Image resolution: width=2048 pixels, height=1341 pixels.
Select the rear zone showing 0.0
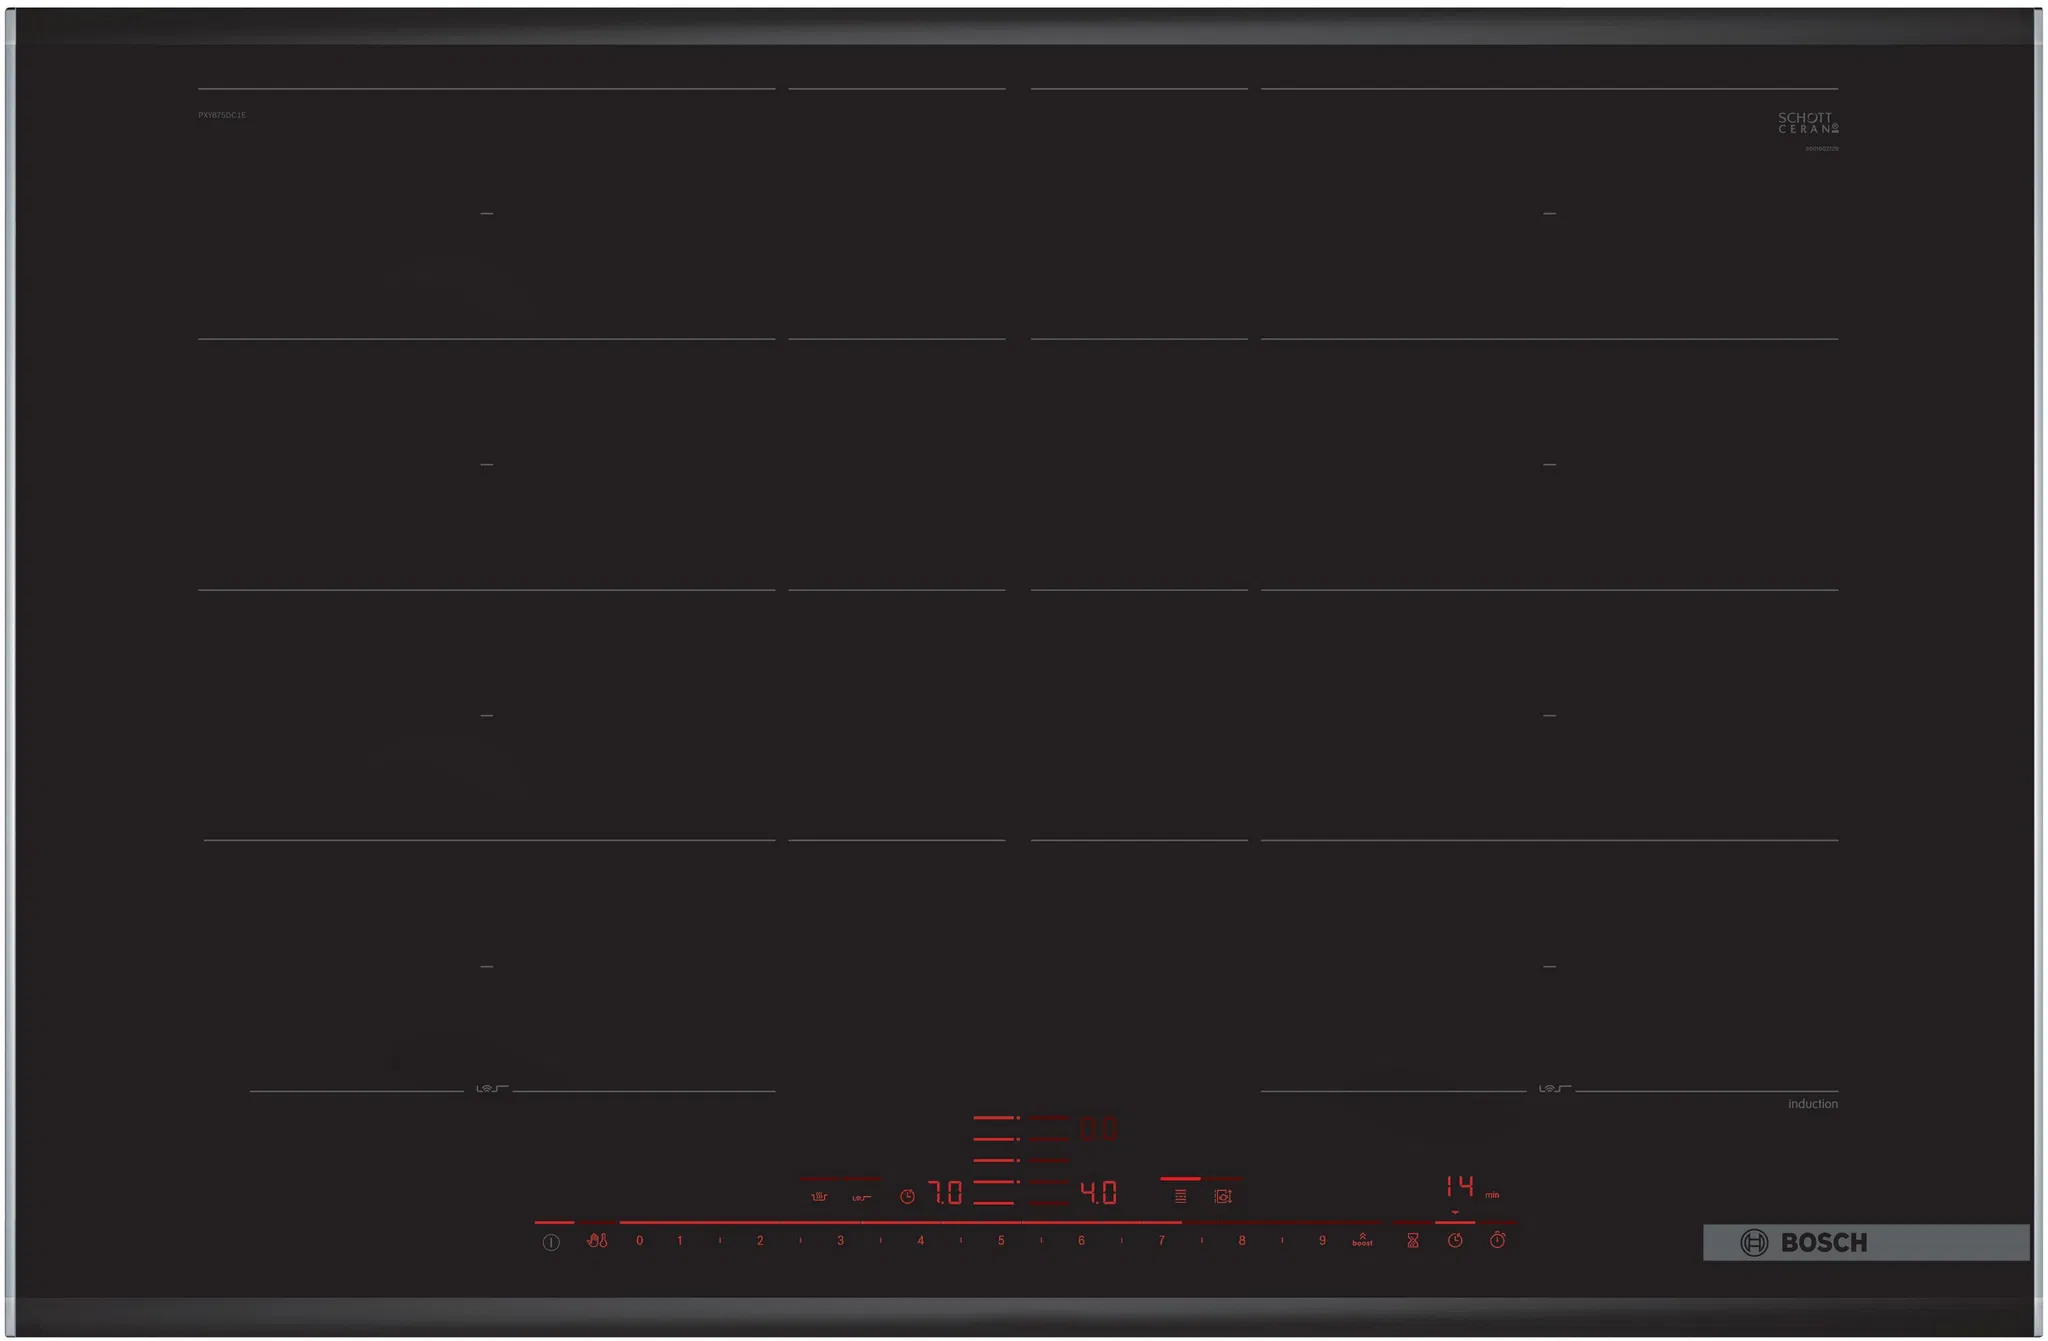(1098, 1130)
